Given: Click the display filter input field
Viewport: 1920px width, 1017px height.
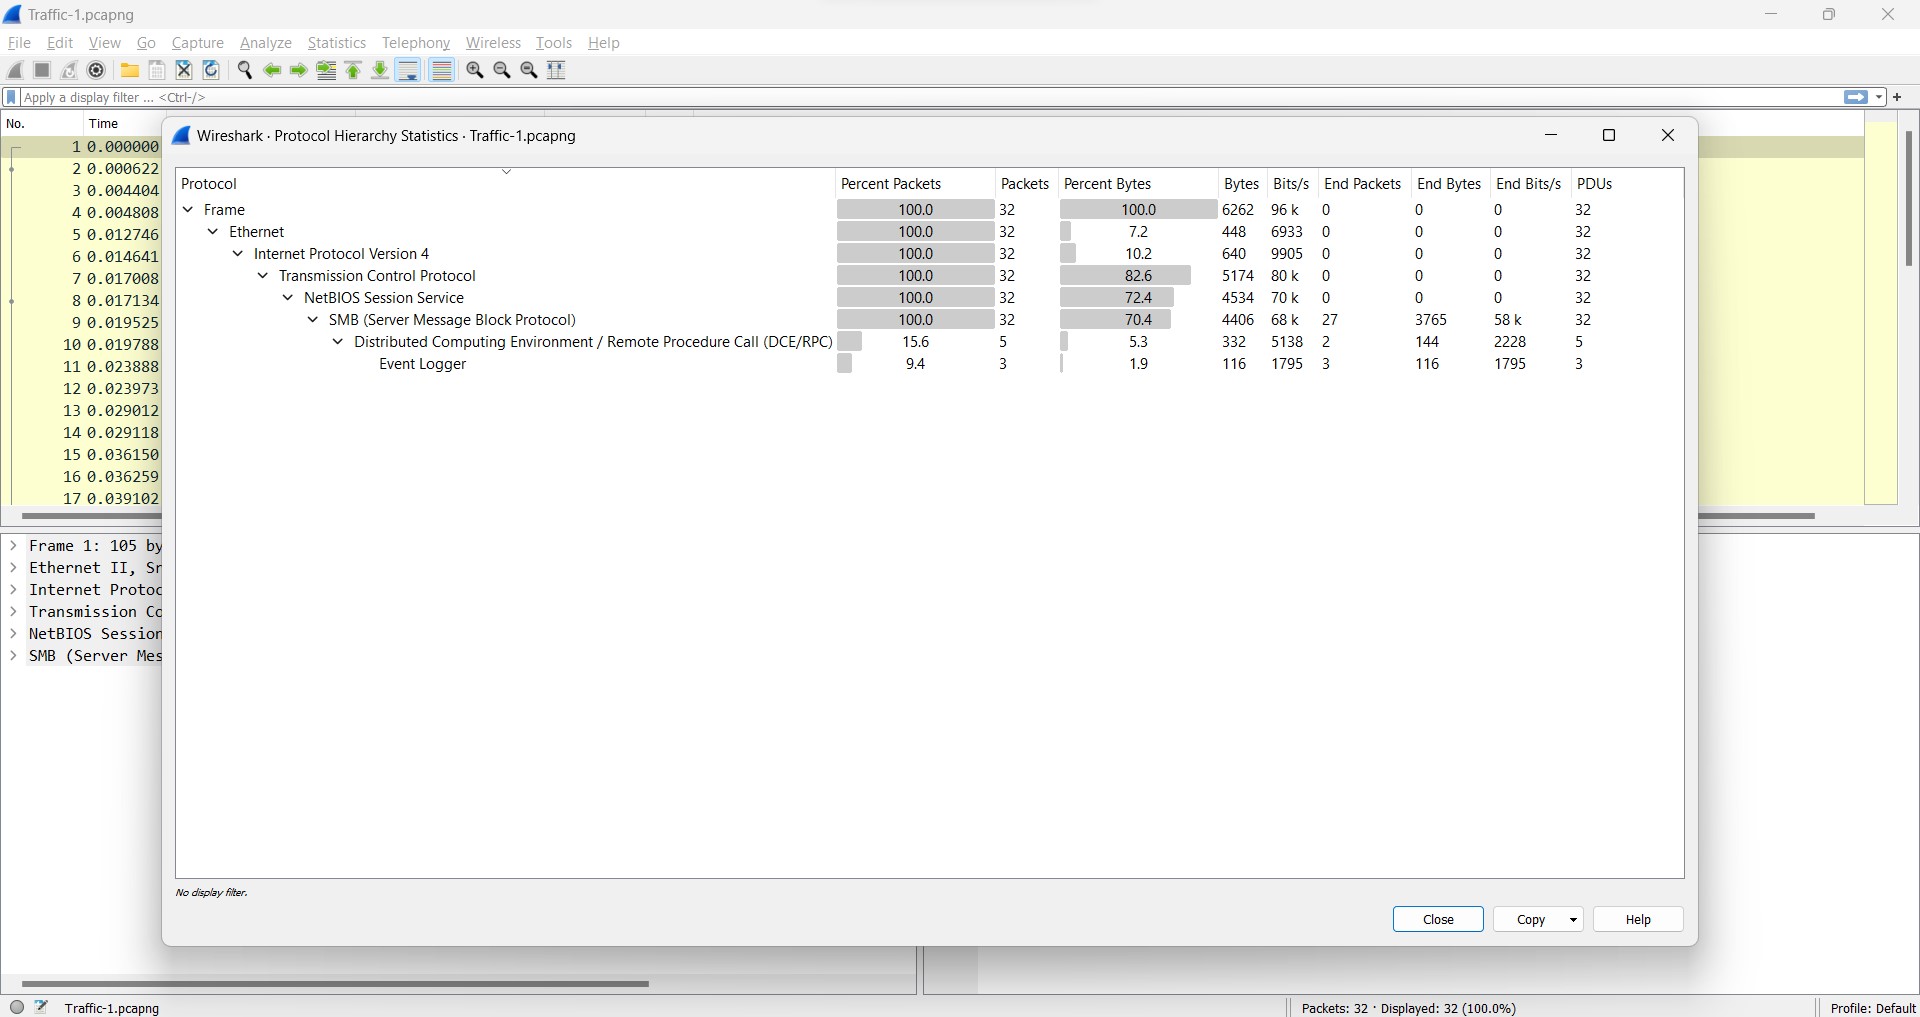Looking at the screenshot, I should click(900, 98).
